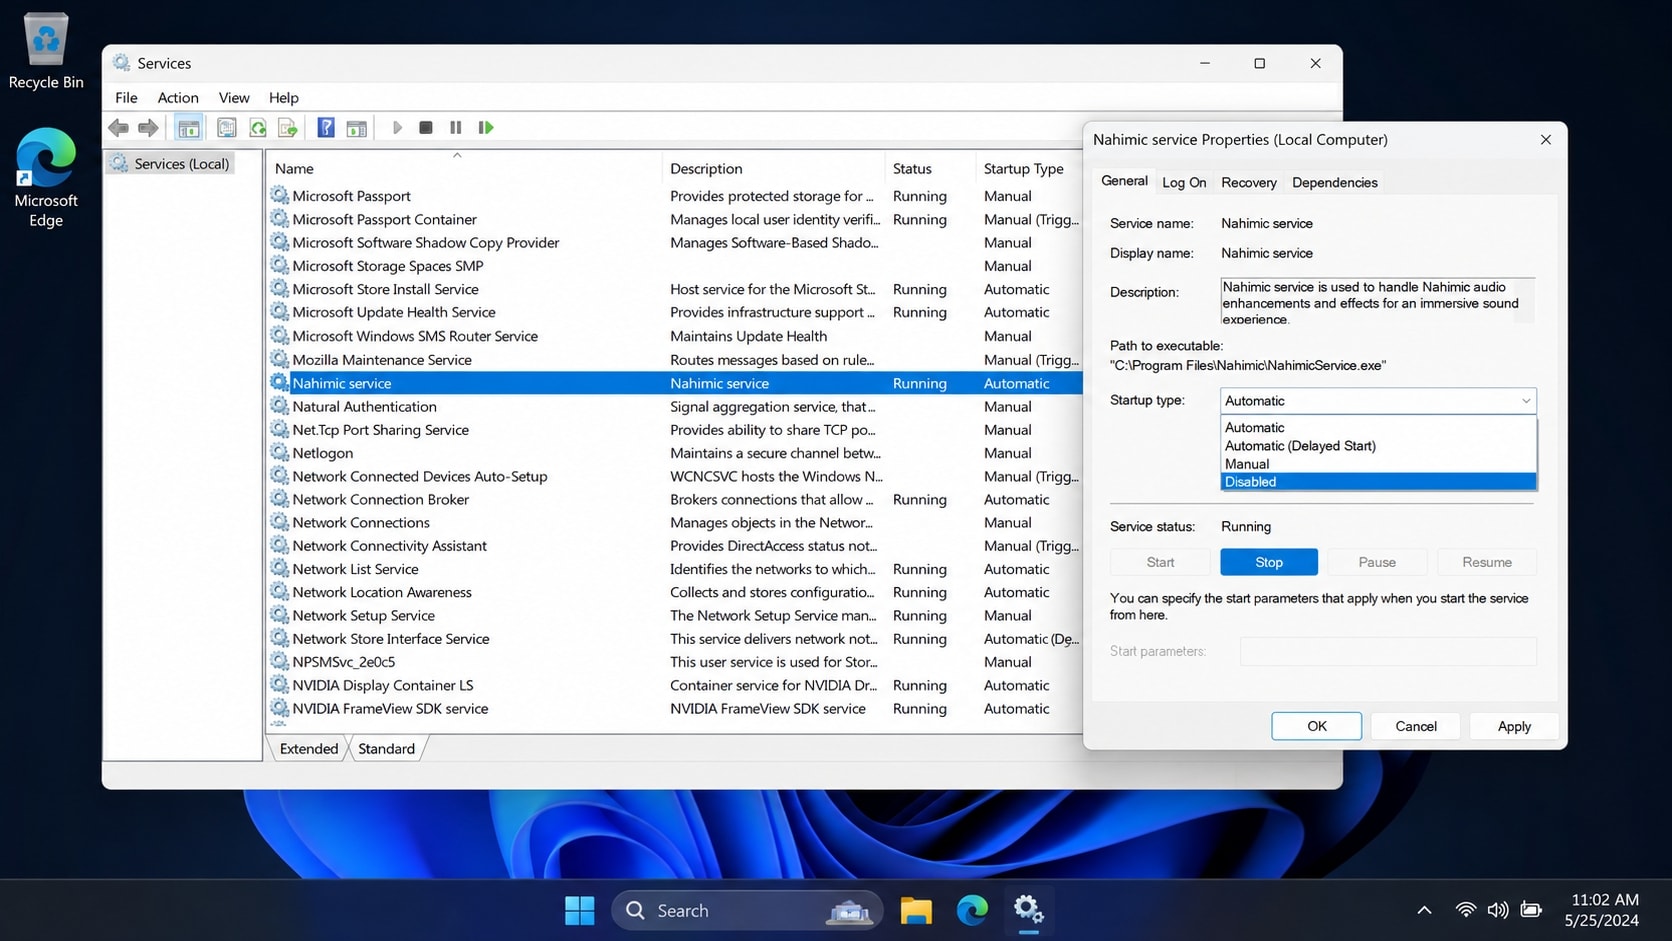Click gear icon beside Microsoft Passport
The image size is (1672, 941).
[280, 196]
